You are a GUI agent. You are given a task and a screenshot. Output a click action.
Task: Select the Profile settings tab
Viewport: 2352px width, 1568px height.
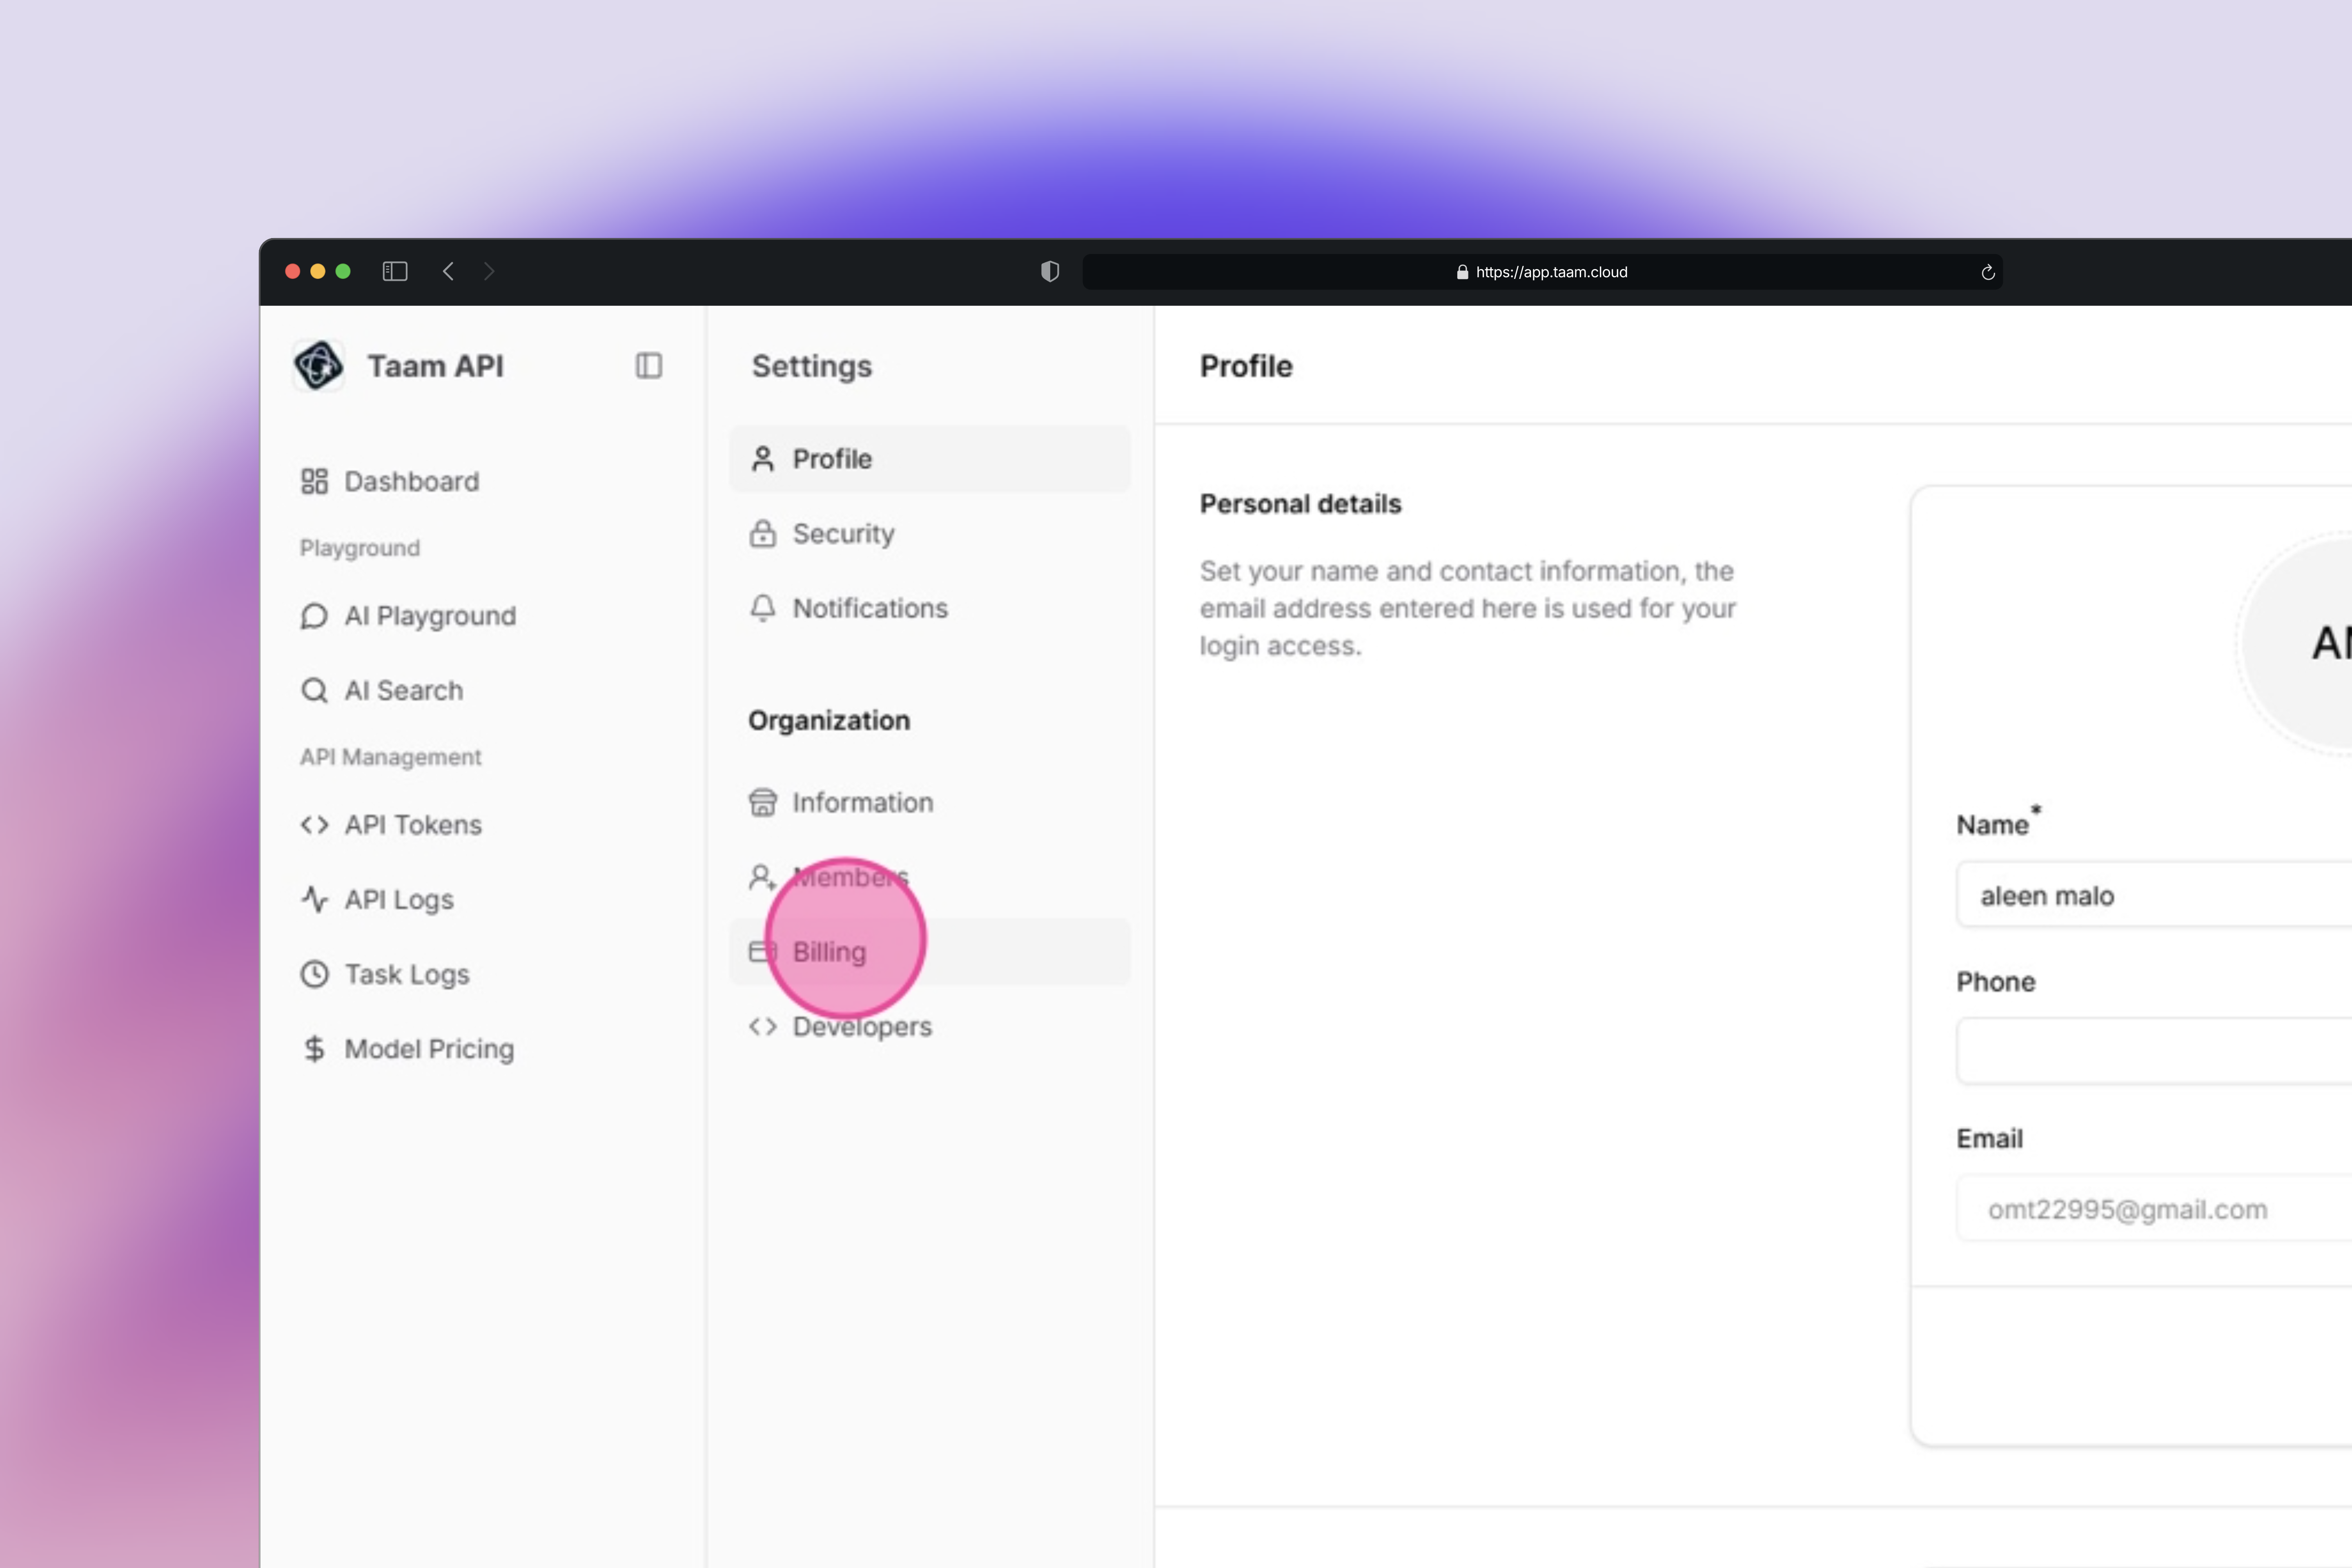tap(832, 458)
